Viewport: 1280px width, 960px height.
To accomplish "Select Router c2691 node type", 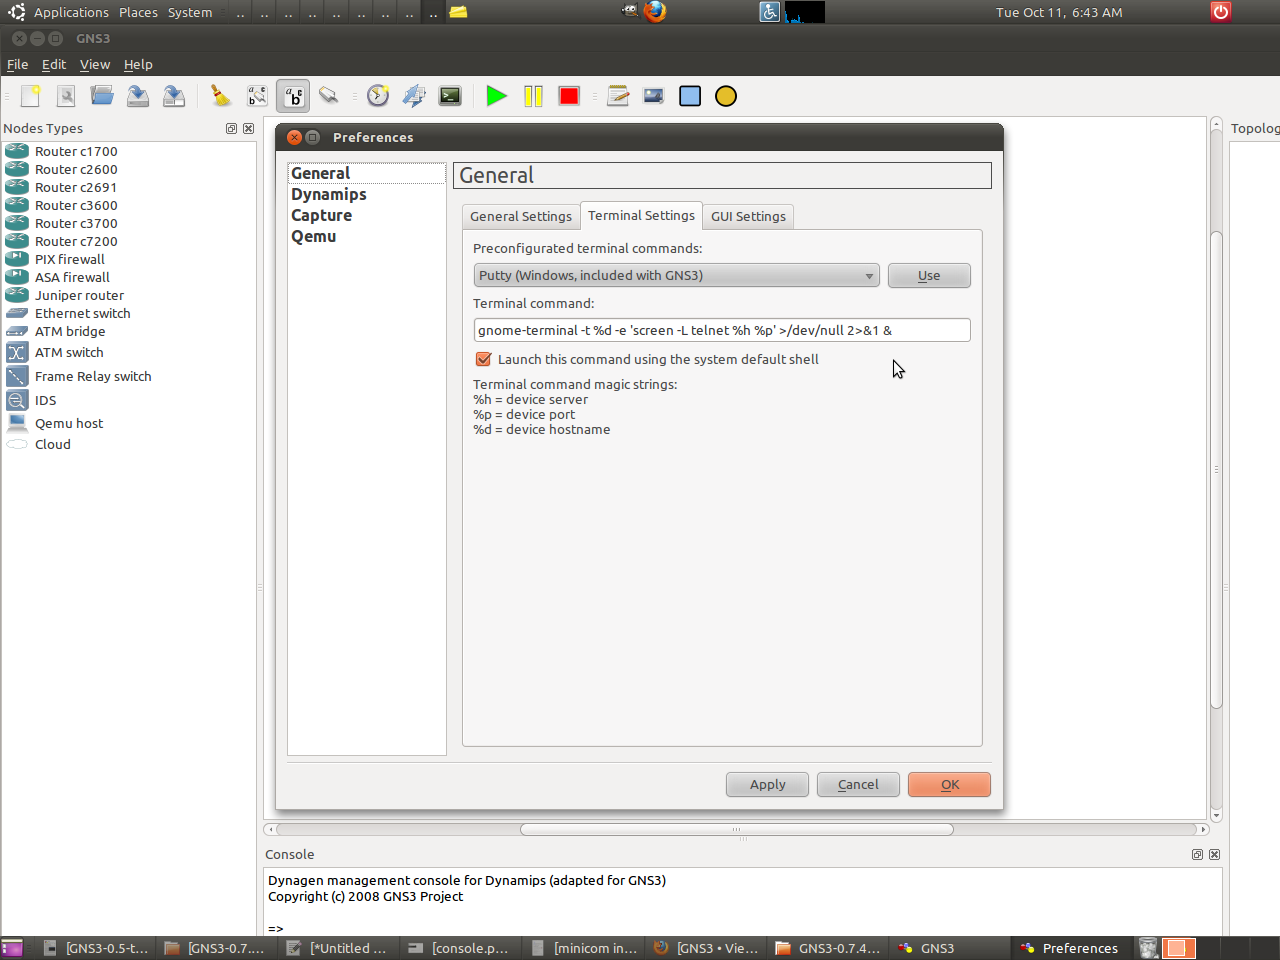I will [x=76, y=187].
